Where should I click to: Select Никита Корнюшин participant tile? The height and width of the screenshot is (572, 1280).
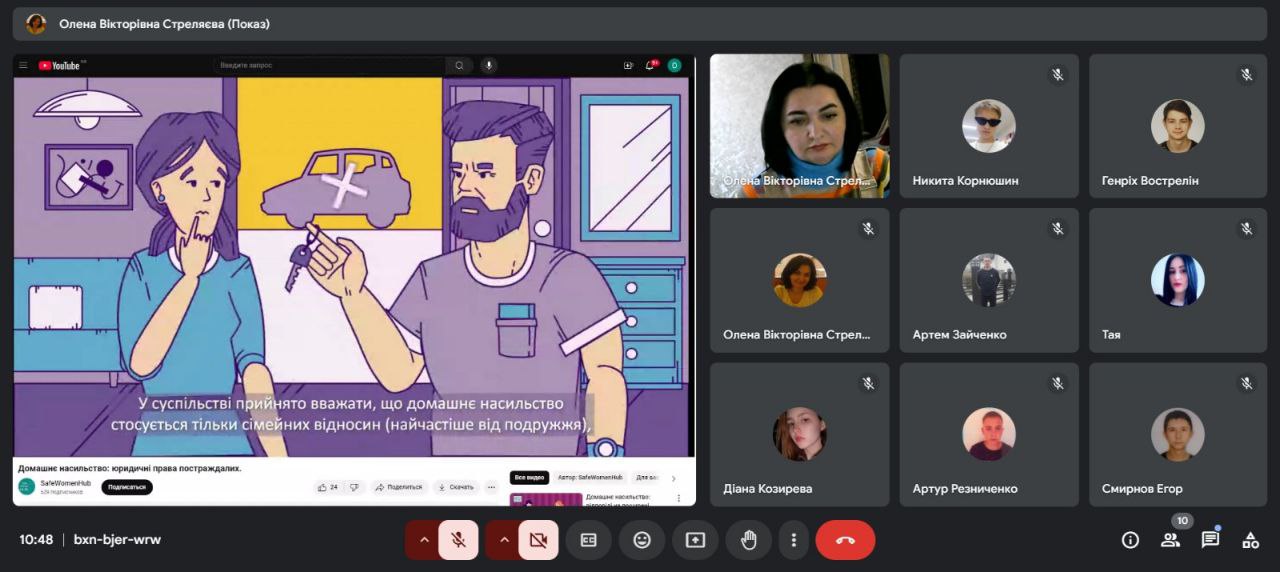point(989,125)
